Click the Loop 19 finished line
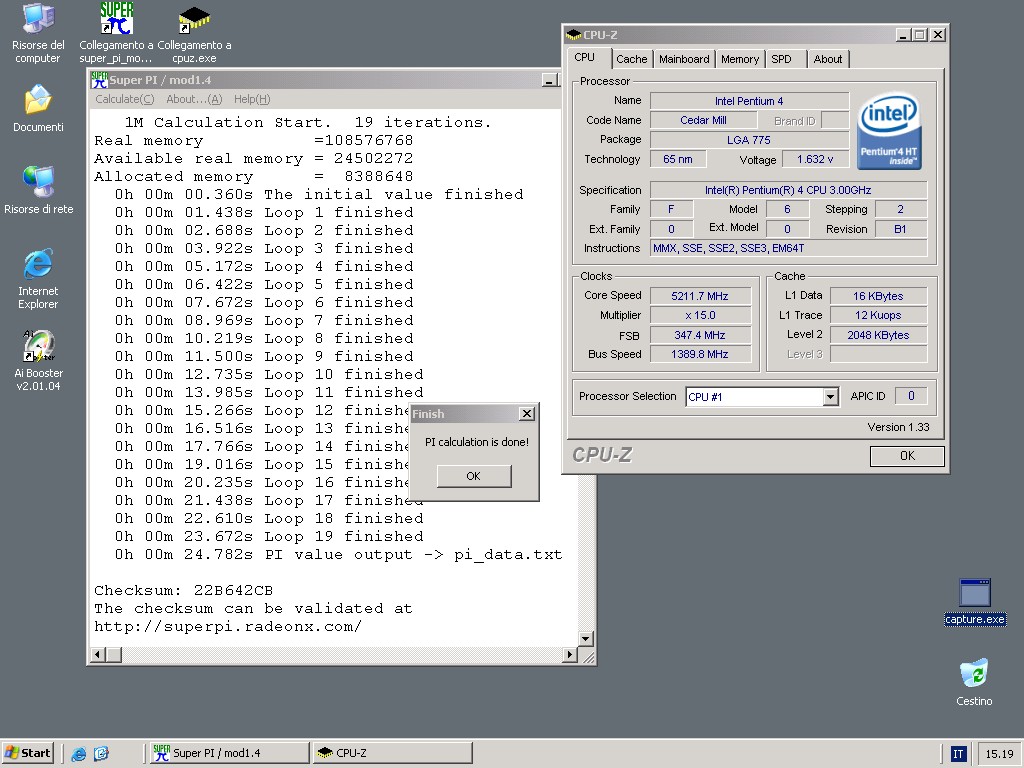1024x768 pixels. (268, 536)
